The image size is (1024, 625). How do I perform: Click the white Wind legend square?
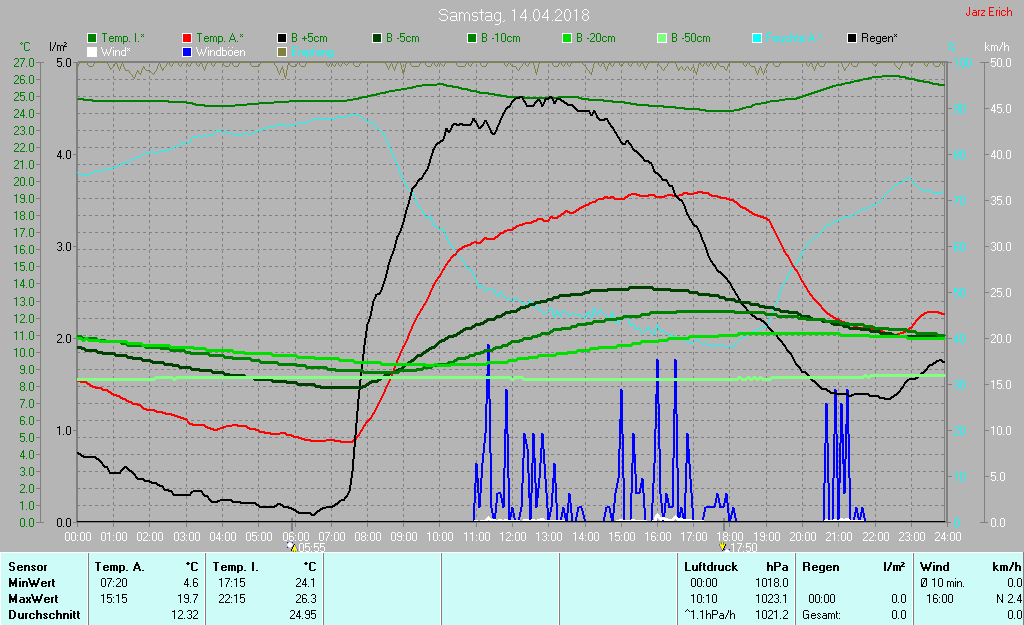92,52
